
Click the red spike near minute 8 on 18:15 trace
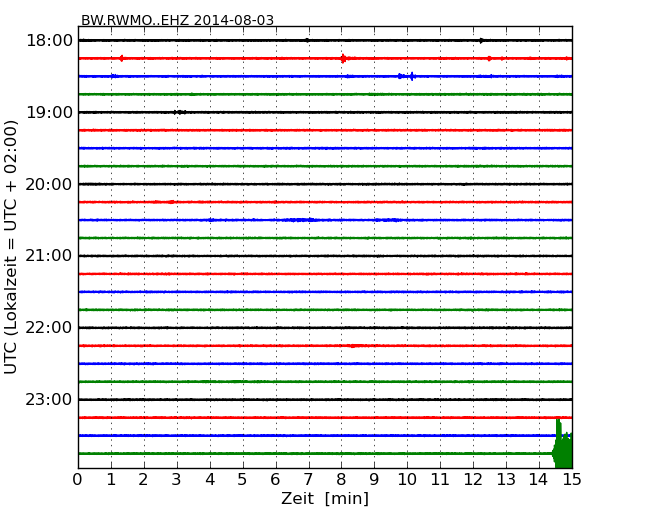(343, 58)
